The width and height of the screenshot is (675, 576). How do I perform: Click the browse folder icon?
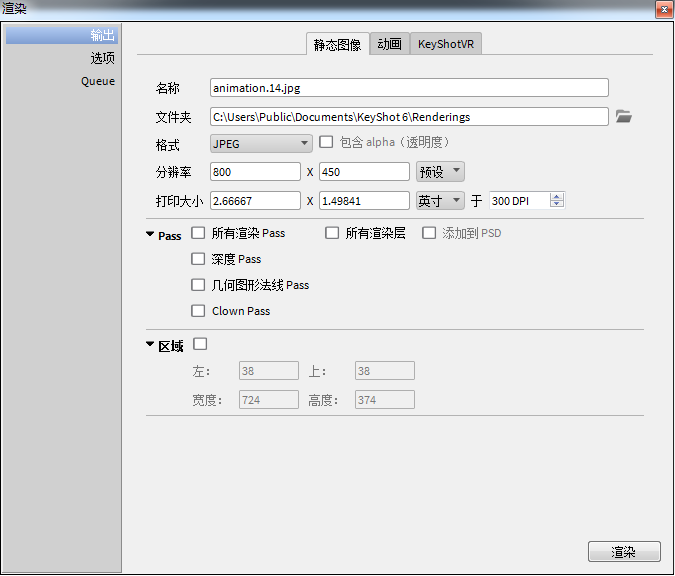point(624,117)
